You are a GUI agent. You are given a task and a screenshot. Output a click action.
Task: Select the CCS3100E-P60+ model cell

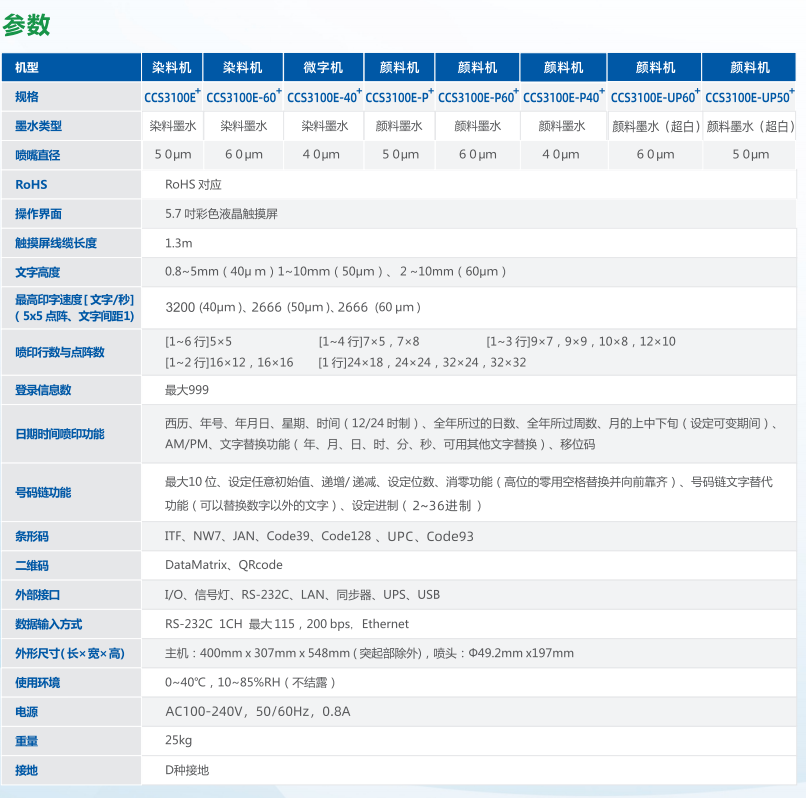(478, 97)
